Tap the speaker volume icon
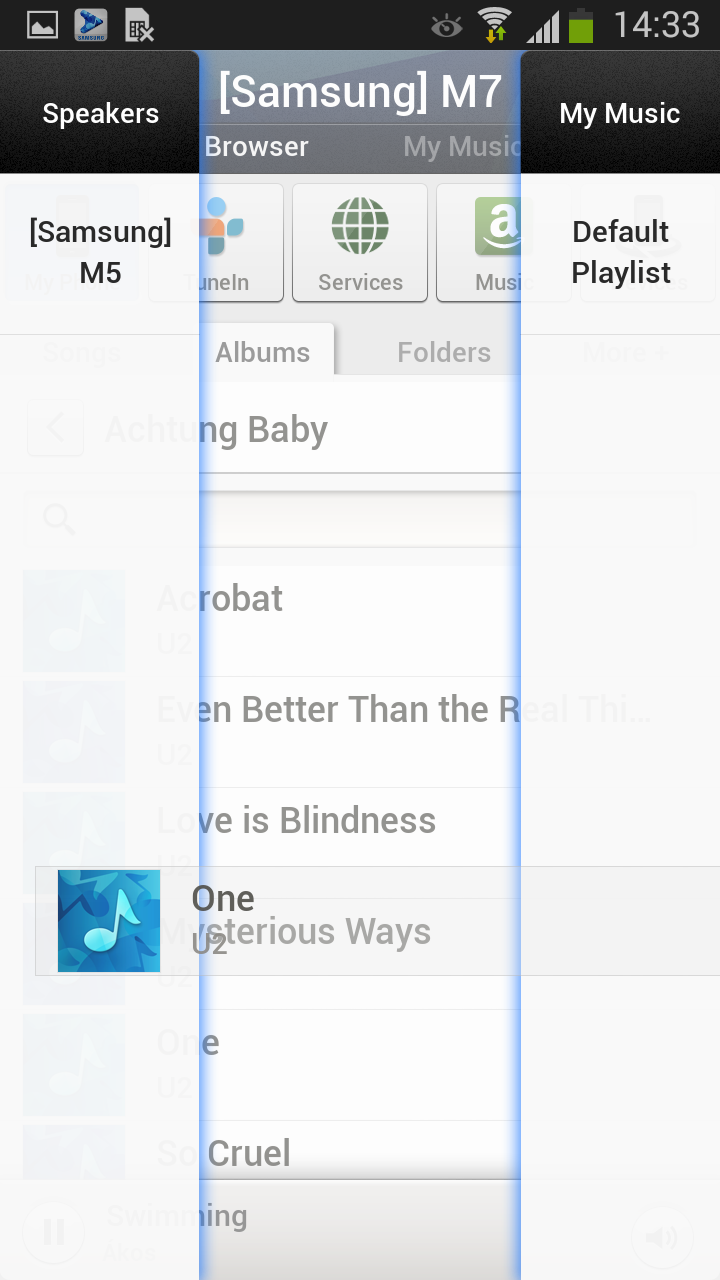 point(661,1238)
